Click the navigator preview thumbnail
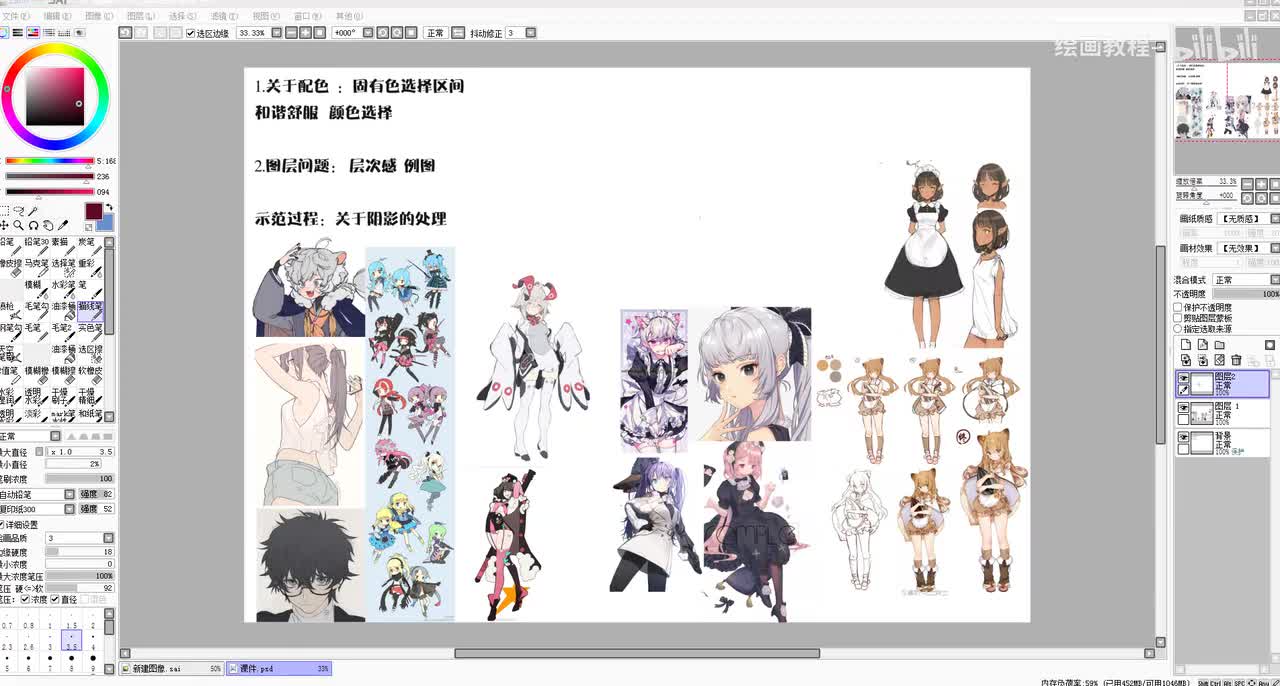The height and width of the screenshot is (686, 1280). coord(1227,100)
